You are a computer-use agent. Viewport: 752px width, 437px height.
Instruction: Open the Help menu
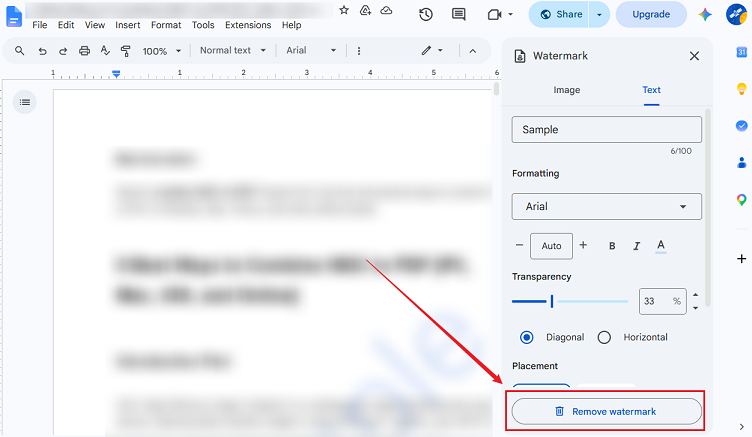[291, 25]
